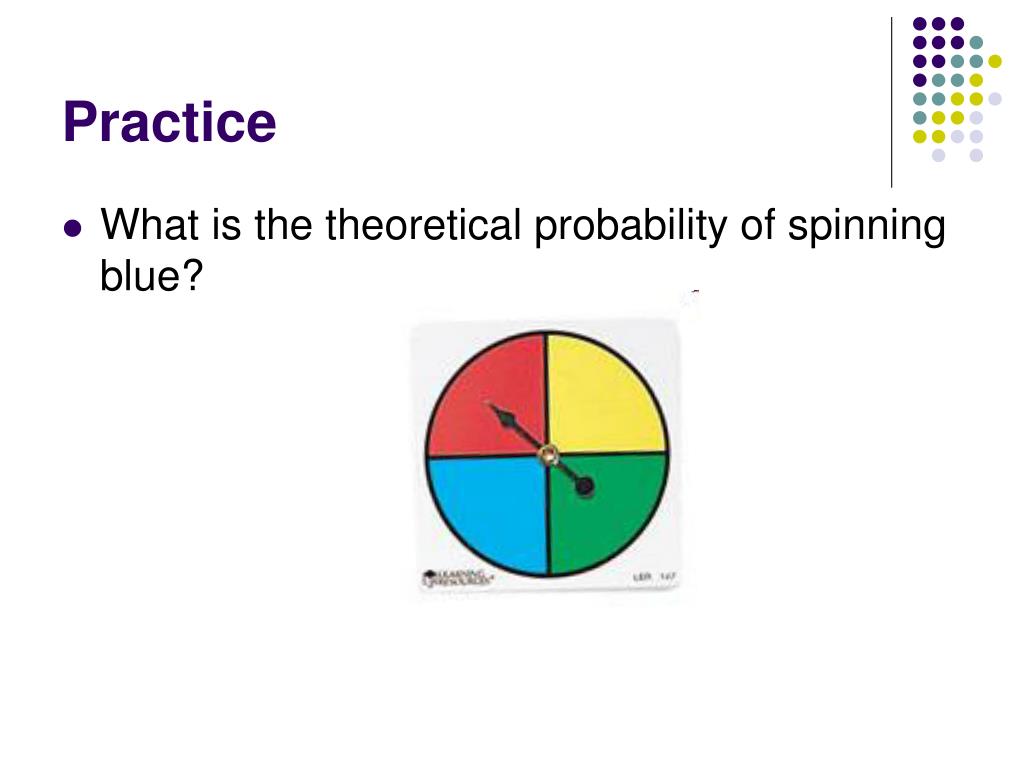Click the word 'spinning' in question
Image resolution: width=1024 pixels, height=768 pixels.
867,227
